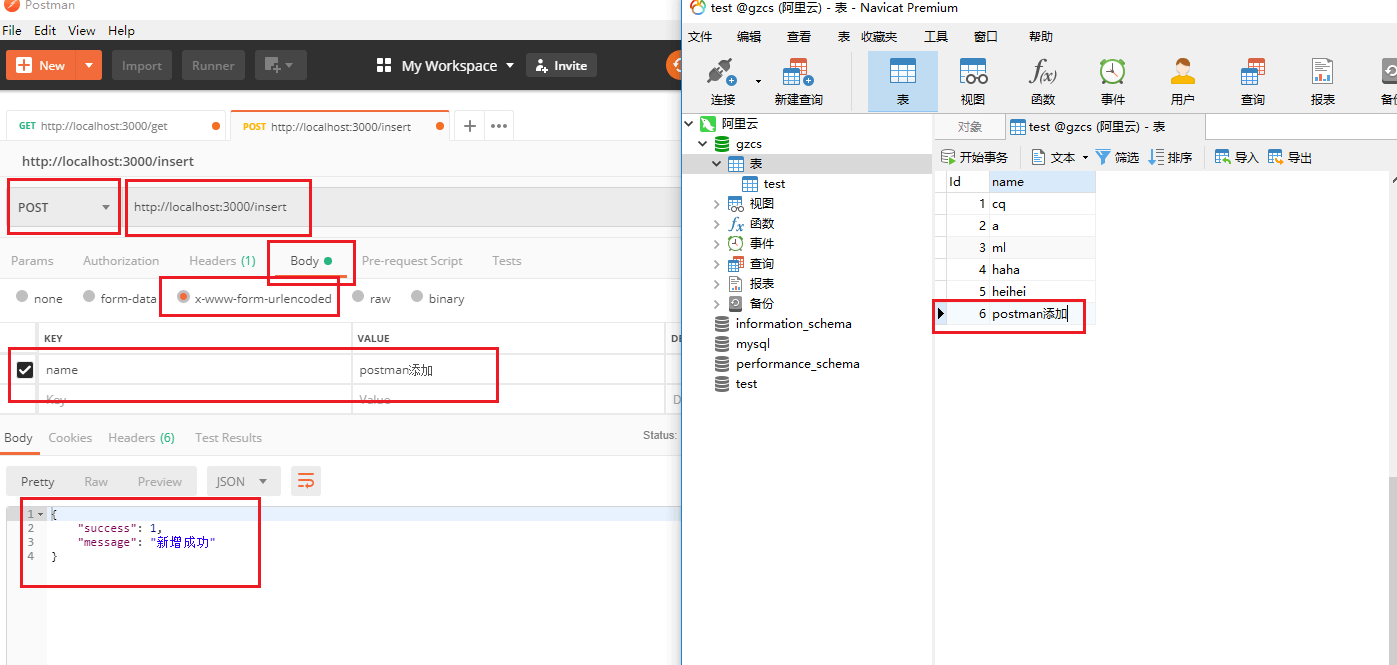Switch to response Headers (6) tab
The width and height of the screenshot is (1397, 665).
tap(142, 438)
